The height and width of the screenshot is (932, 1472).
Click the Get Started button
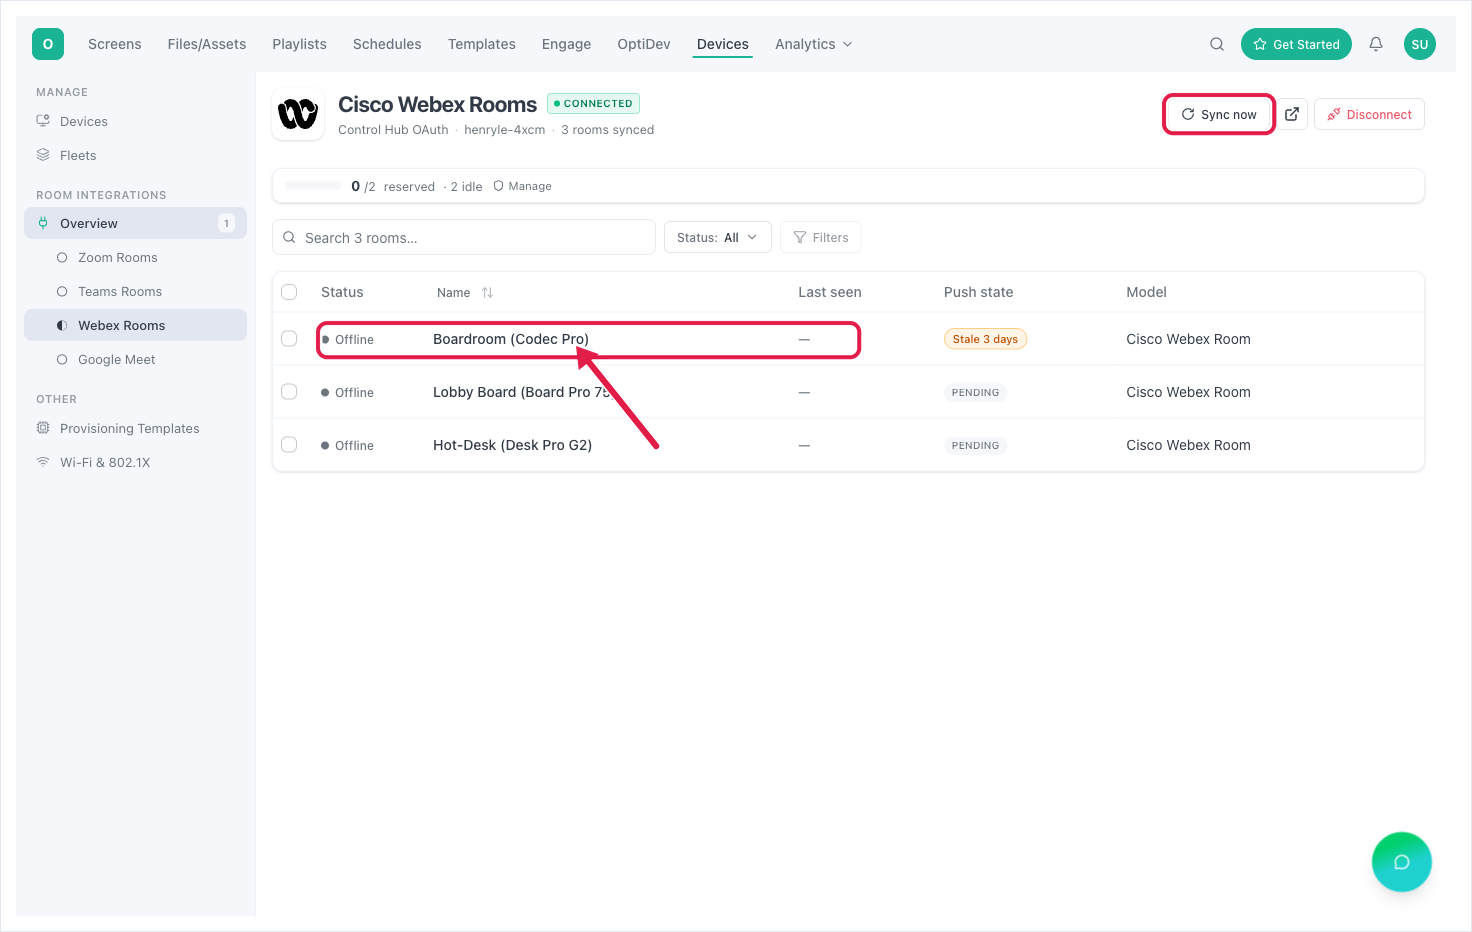pyautogui.click(x=1296, y=44)
